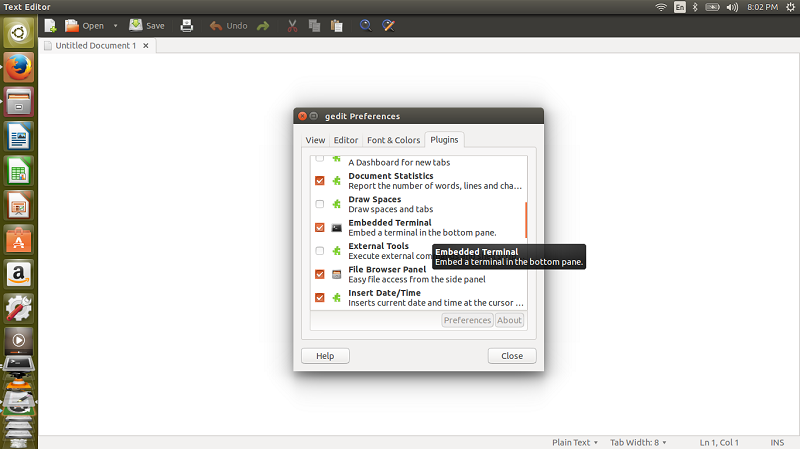This screenshot has height=449, width=800.
Task: Click the Cut scissors icon
Action: coord(292,26)
